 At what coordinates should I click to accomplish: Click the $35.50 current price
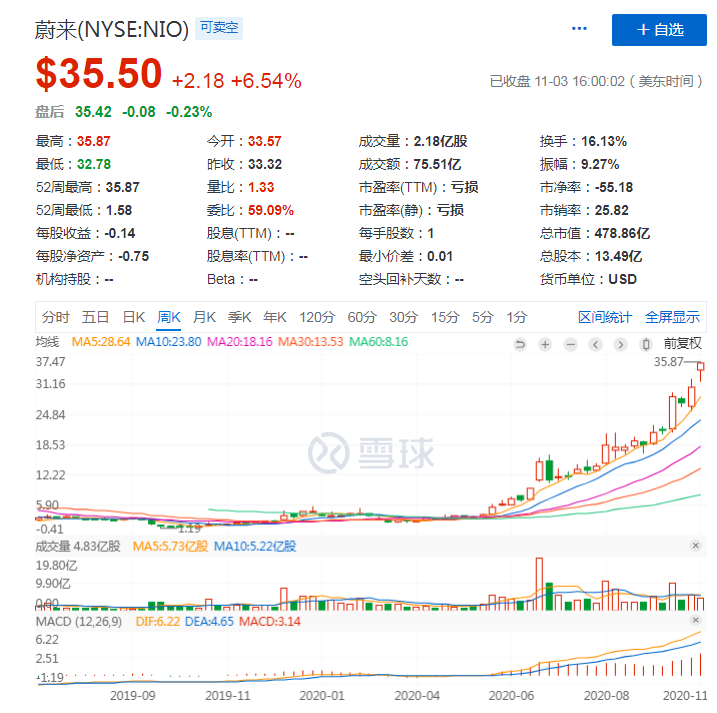(99, 73)
